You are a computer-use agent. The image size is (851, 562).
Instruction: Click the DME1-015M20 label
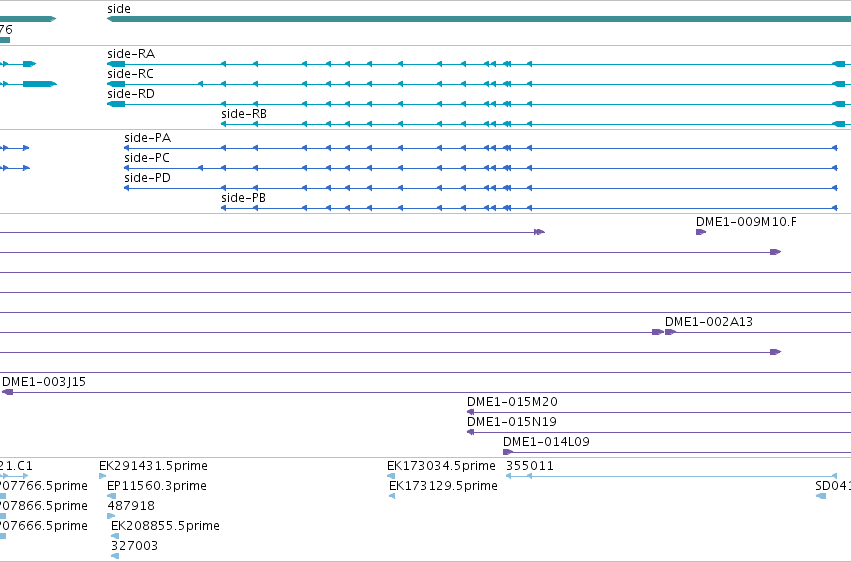click(x=512, y=402)
